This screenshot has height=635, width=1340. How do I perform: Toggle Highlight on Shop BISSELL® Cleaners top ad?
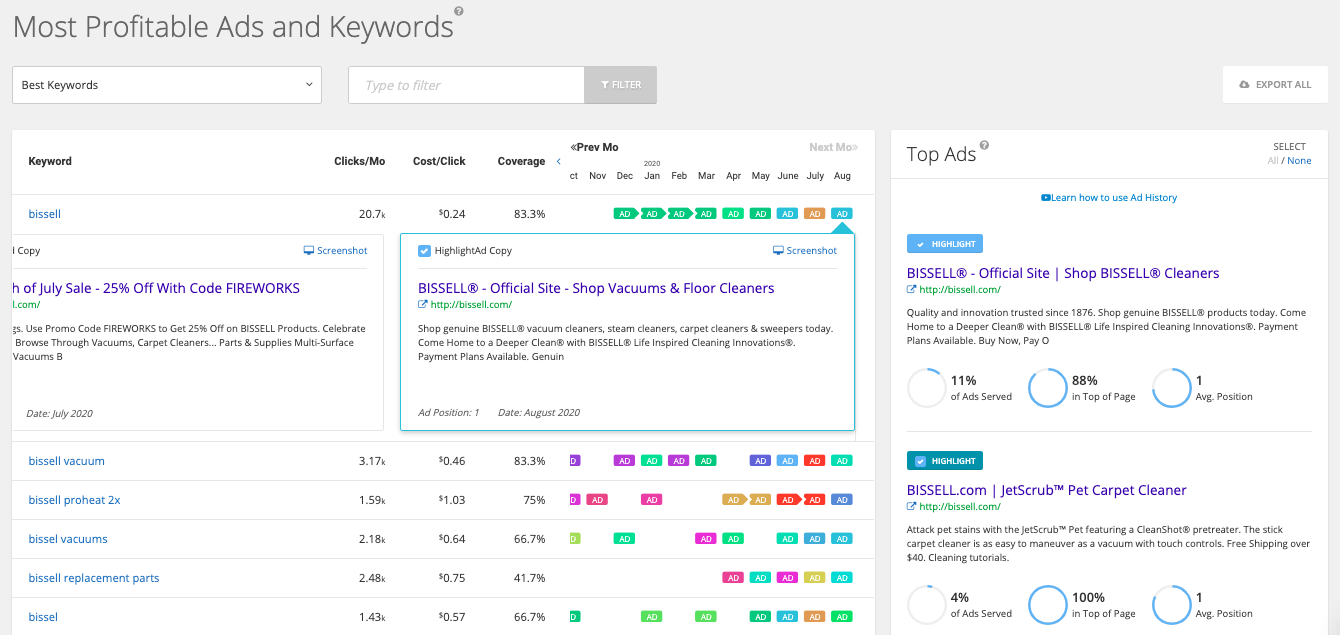[945, 243]
